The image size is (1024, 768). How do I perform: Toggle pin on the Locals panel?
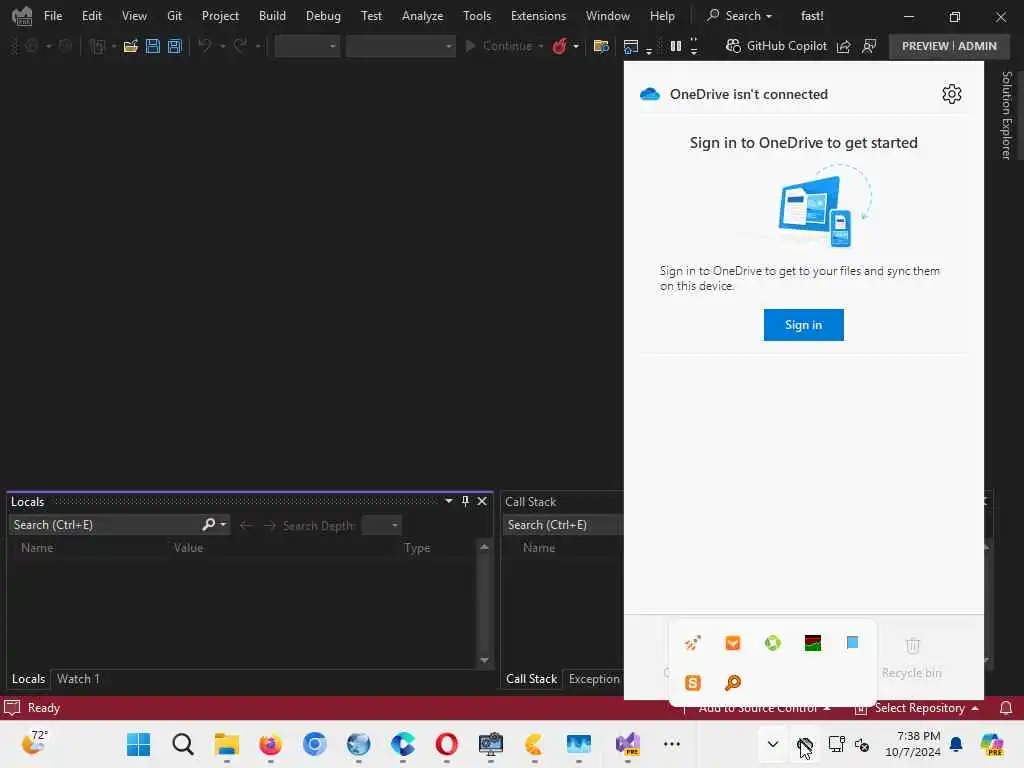click(465, 501)
